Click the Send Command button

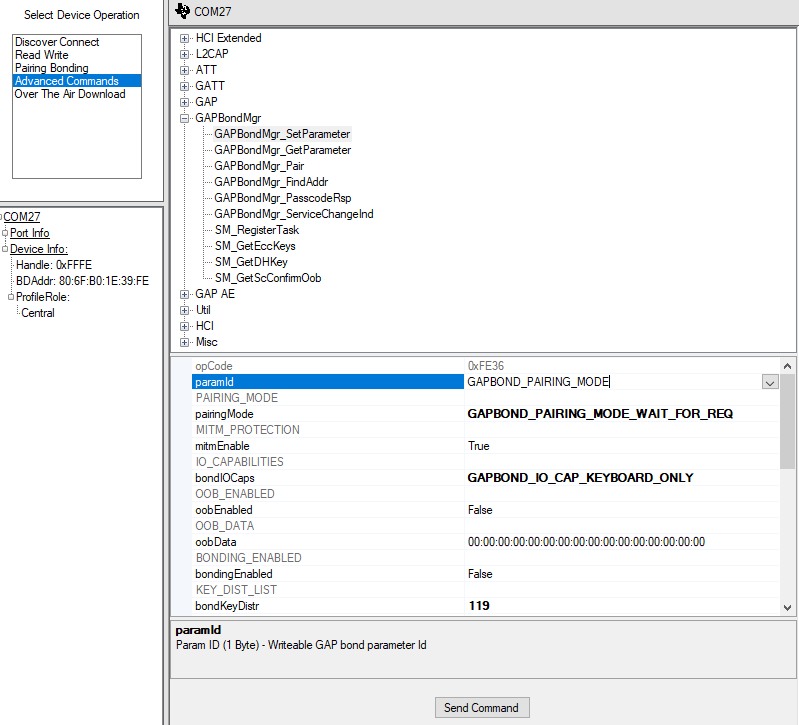pyautogui.click(x=481, y=708)
